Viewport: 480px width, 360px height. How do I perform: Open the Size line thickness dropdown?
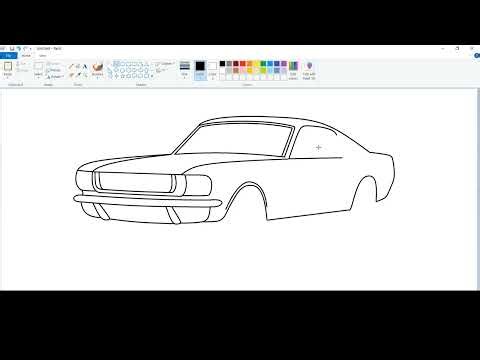[x=185, y=70]
